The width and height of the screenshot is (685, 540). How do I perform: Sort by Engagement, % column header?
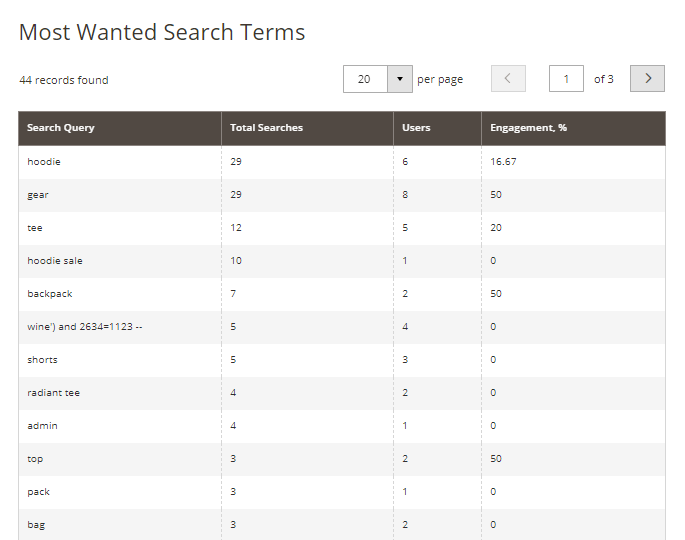(x=528, y=128)
